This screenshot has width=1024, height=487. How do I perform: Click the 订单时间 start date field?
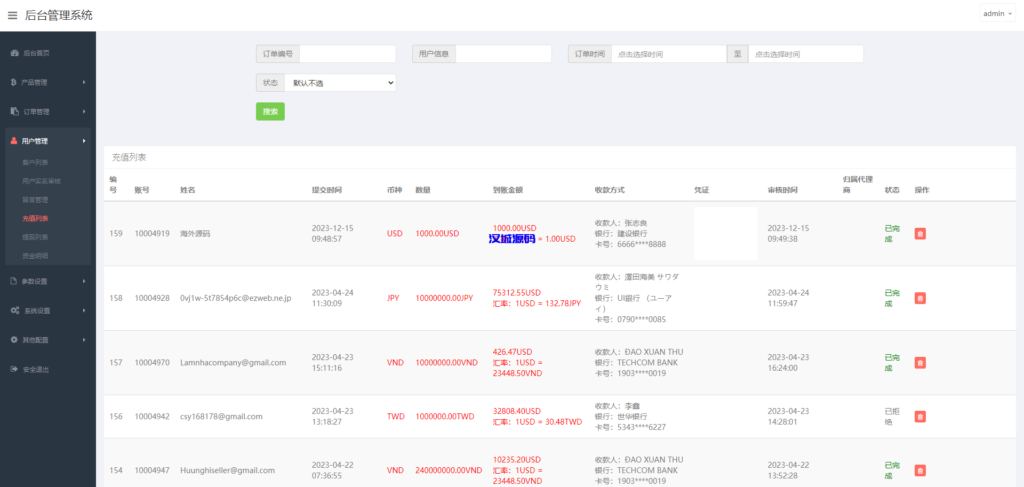tap(668, 54)
